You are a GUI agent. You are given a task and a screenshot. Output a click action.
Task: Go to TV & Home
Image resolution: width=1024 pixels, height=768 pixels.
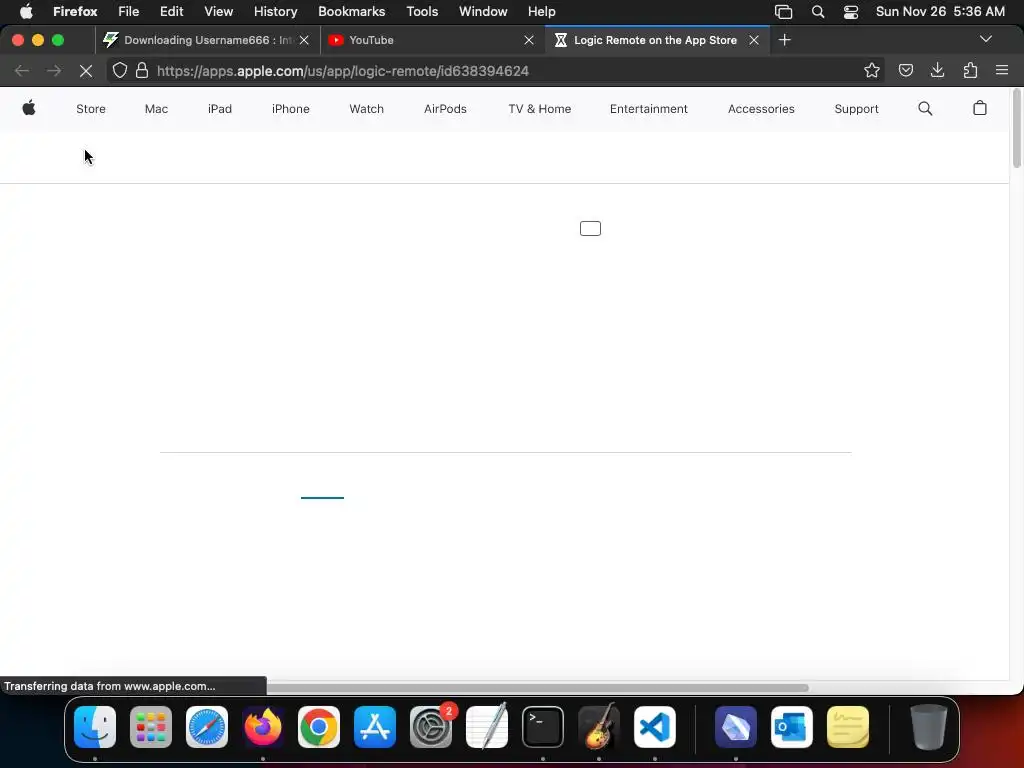pos(539,109)
